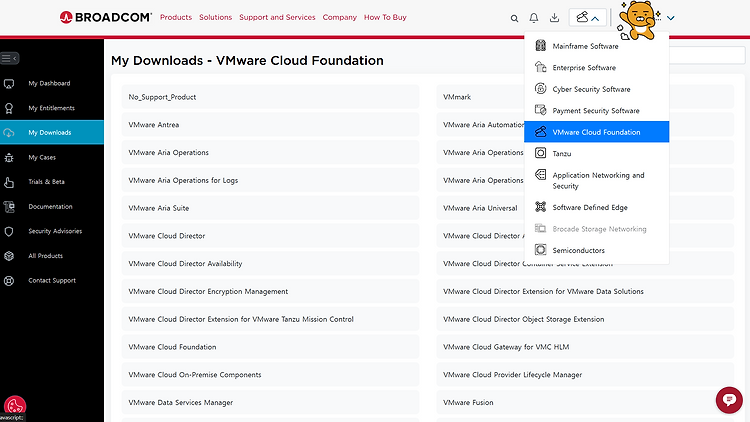Open the cookie preferences icon

[x=15, y=407]
